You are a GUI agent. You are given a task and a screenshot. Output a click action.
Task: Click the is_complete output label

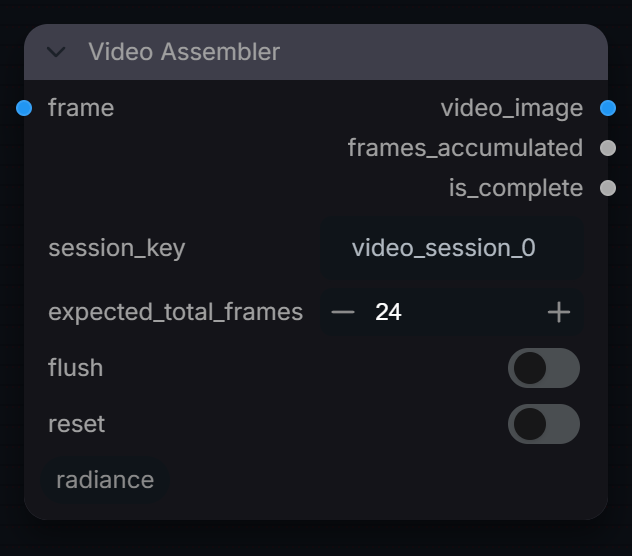click(516, 188)
